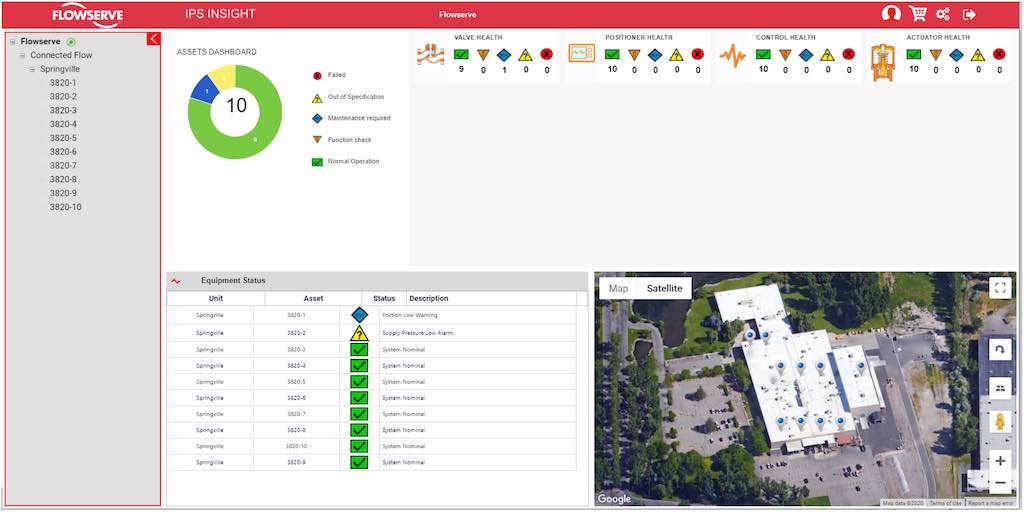Collapse the sidebar with red arrow
Image resolution: width=1024 pixels, height=512 pixels.
pyautogui.click(x=153, y=39)
